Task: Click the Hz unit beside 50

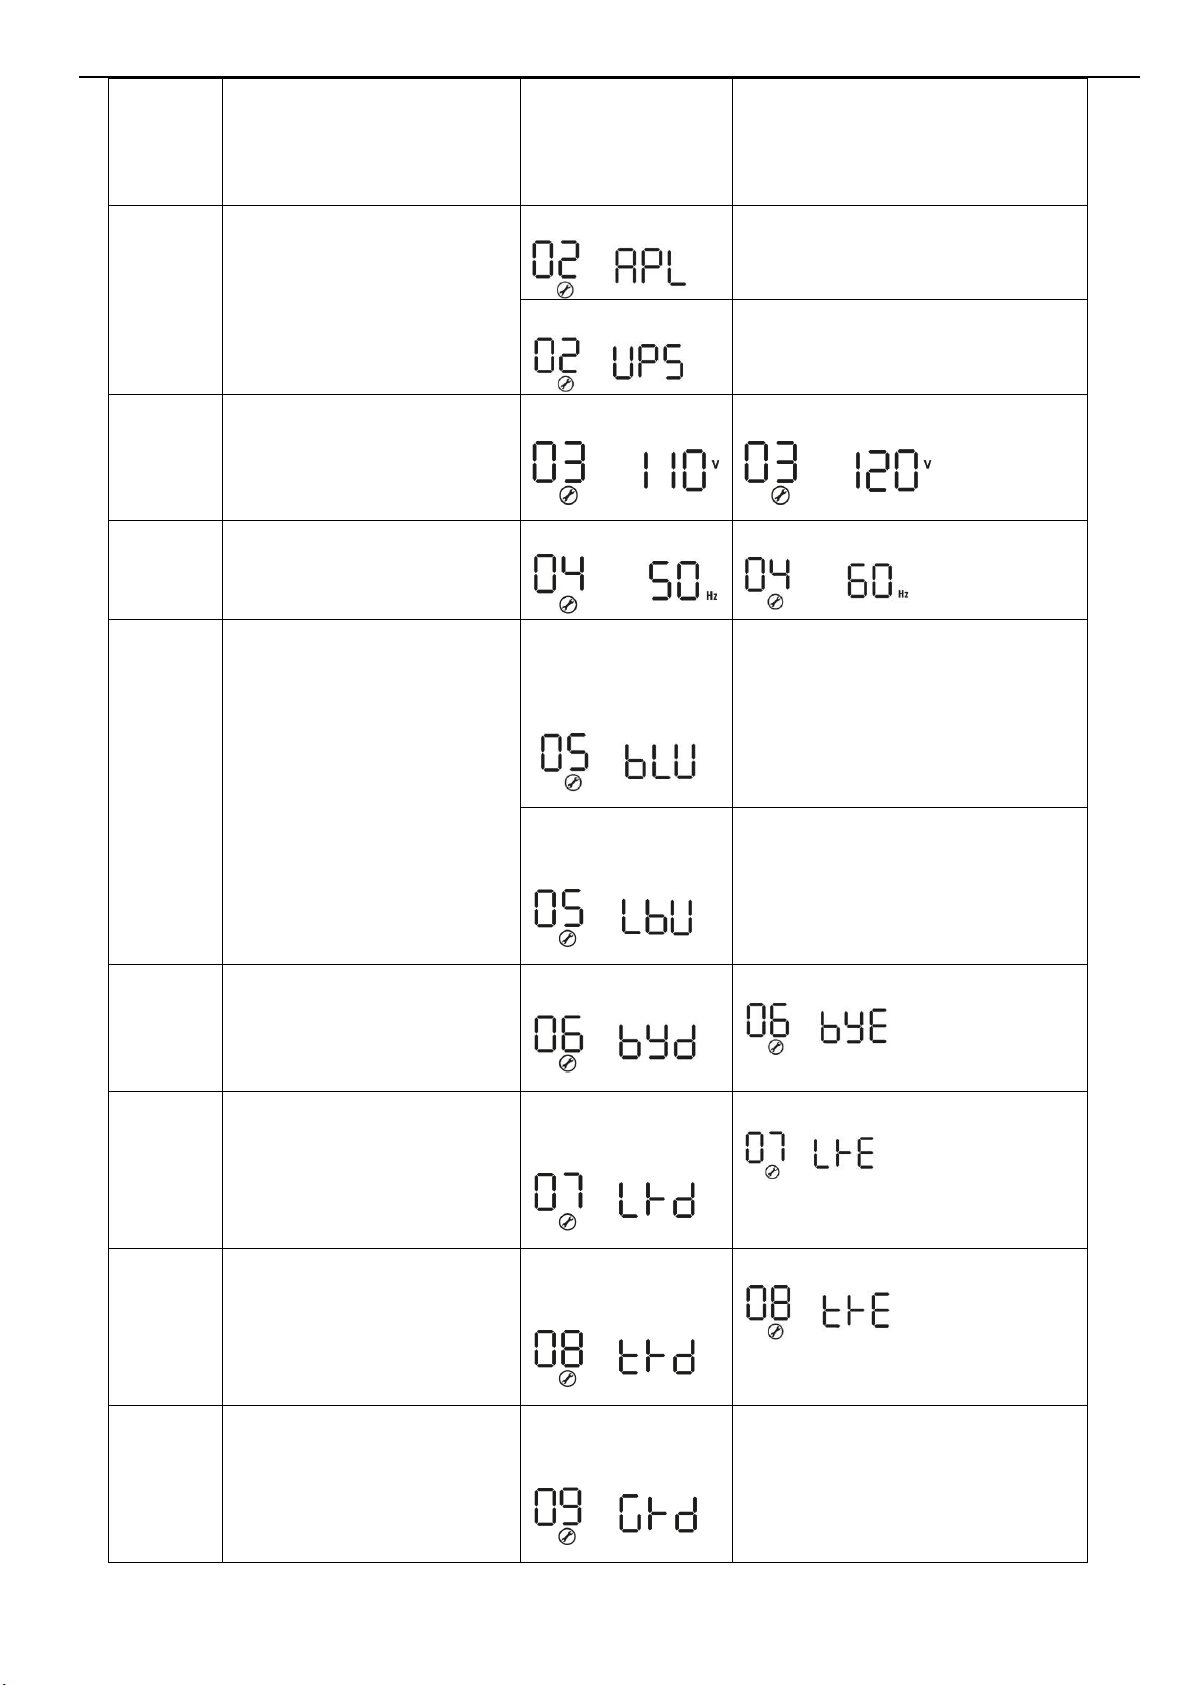Action: click(x=712, y=595)
